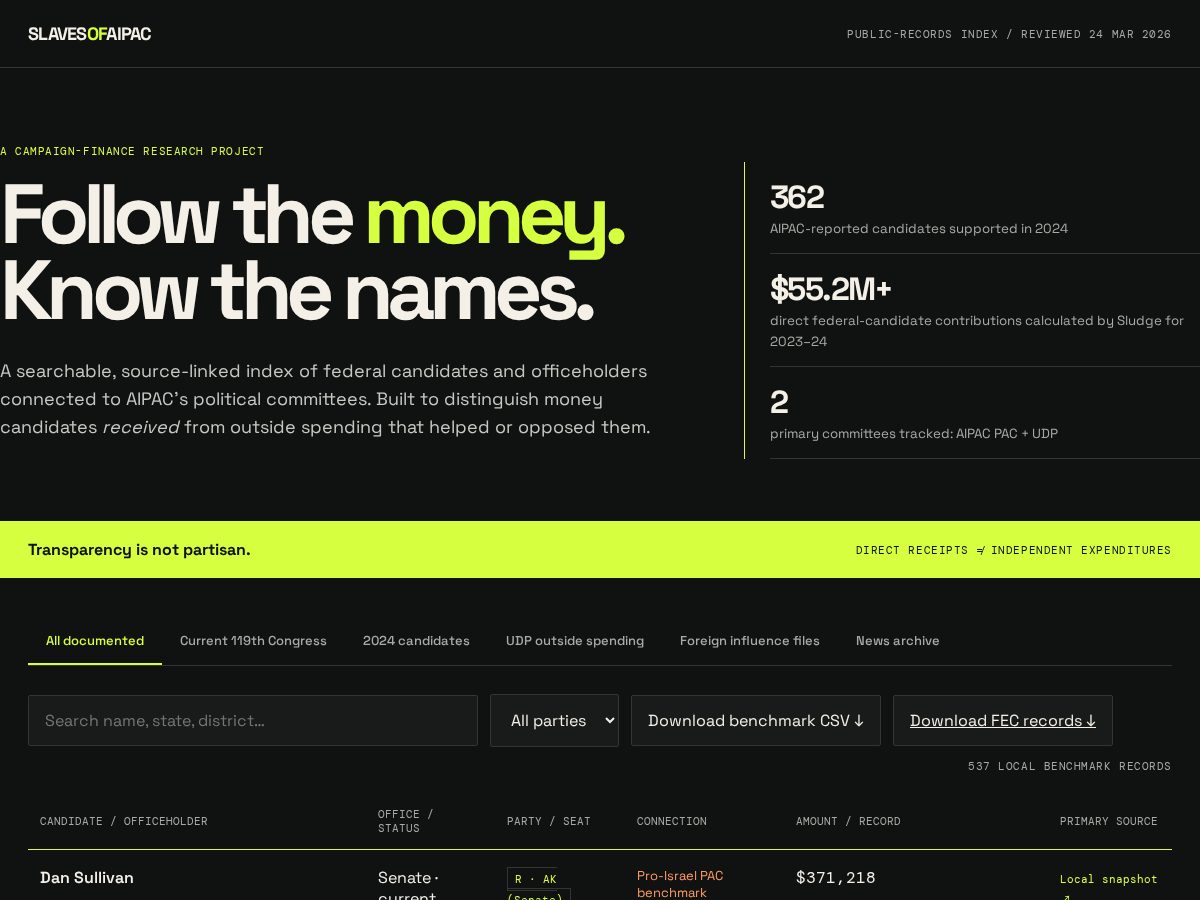
Task: Click A campaign-finance research project label
Action: 132,151
